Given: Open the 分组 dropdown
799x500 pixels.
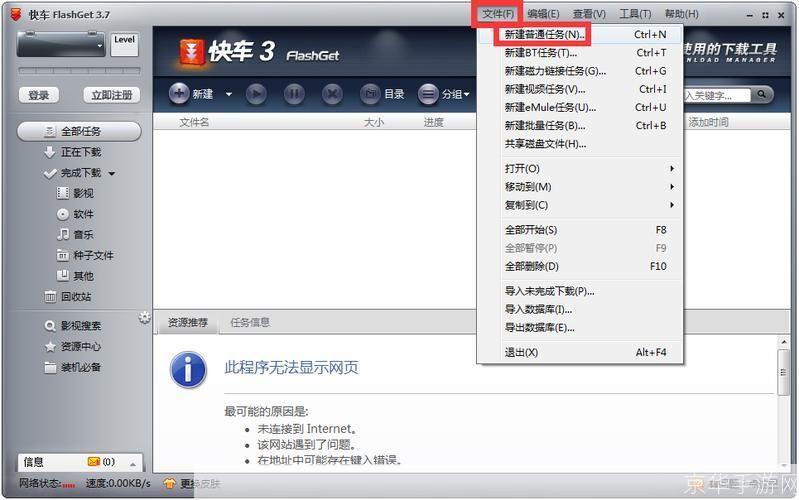Looking at the screenshot, I should coord(444,94).
